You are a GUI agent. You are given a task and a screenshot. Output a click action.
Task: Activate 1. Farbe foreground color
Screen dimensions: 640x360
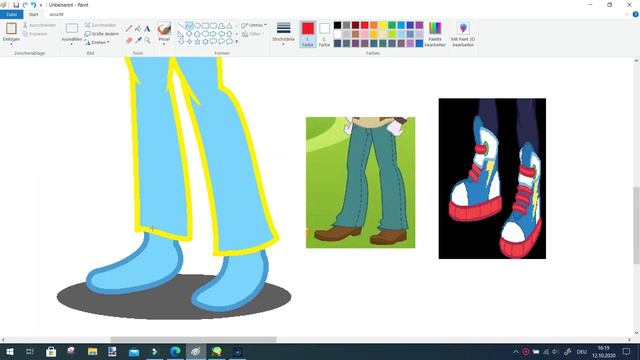pyautogui.click(x=308, y=34)
